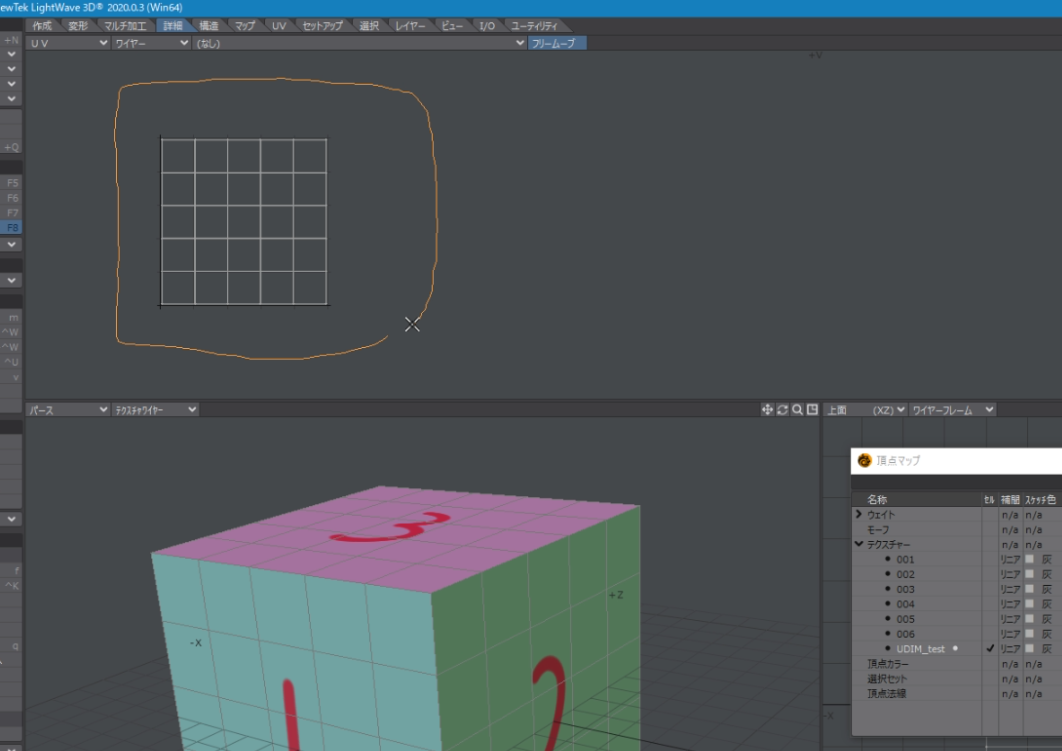This screenshot has height=751, width=1062.
Task: Select the ビュー tab
Action: click(x=452, y=26)
